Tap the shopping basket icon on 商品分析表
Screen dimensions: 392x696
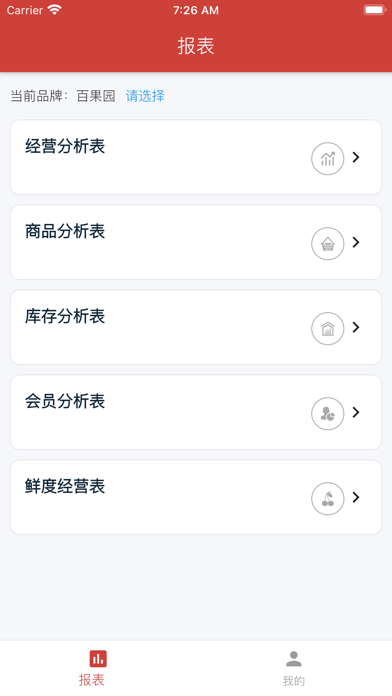pyautogui.click(x=328, y=244)
